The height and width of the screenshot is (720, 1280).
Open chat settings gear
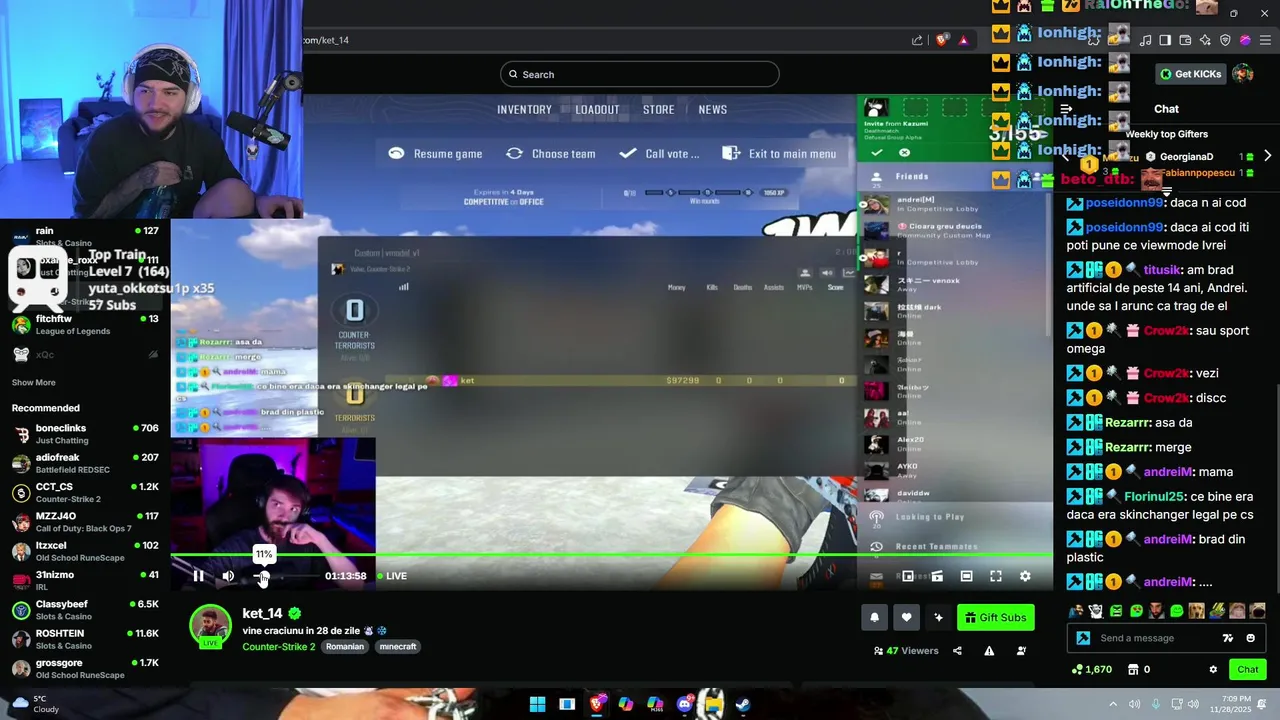(x=1213, y=669)
